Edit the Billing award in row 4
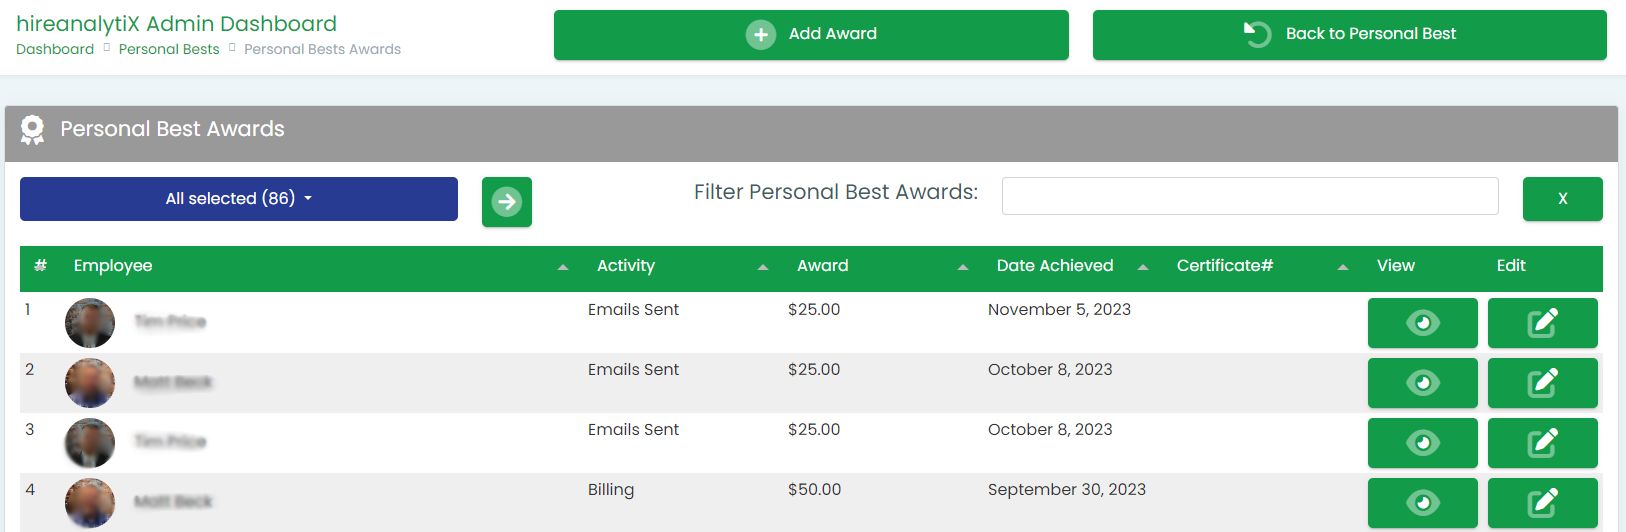This screenshot has height=532, width=1626. [1542, 503]
